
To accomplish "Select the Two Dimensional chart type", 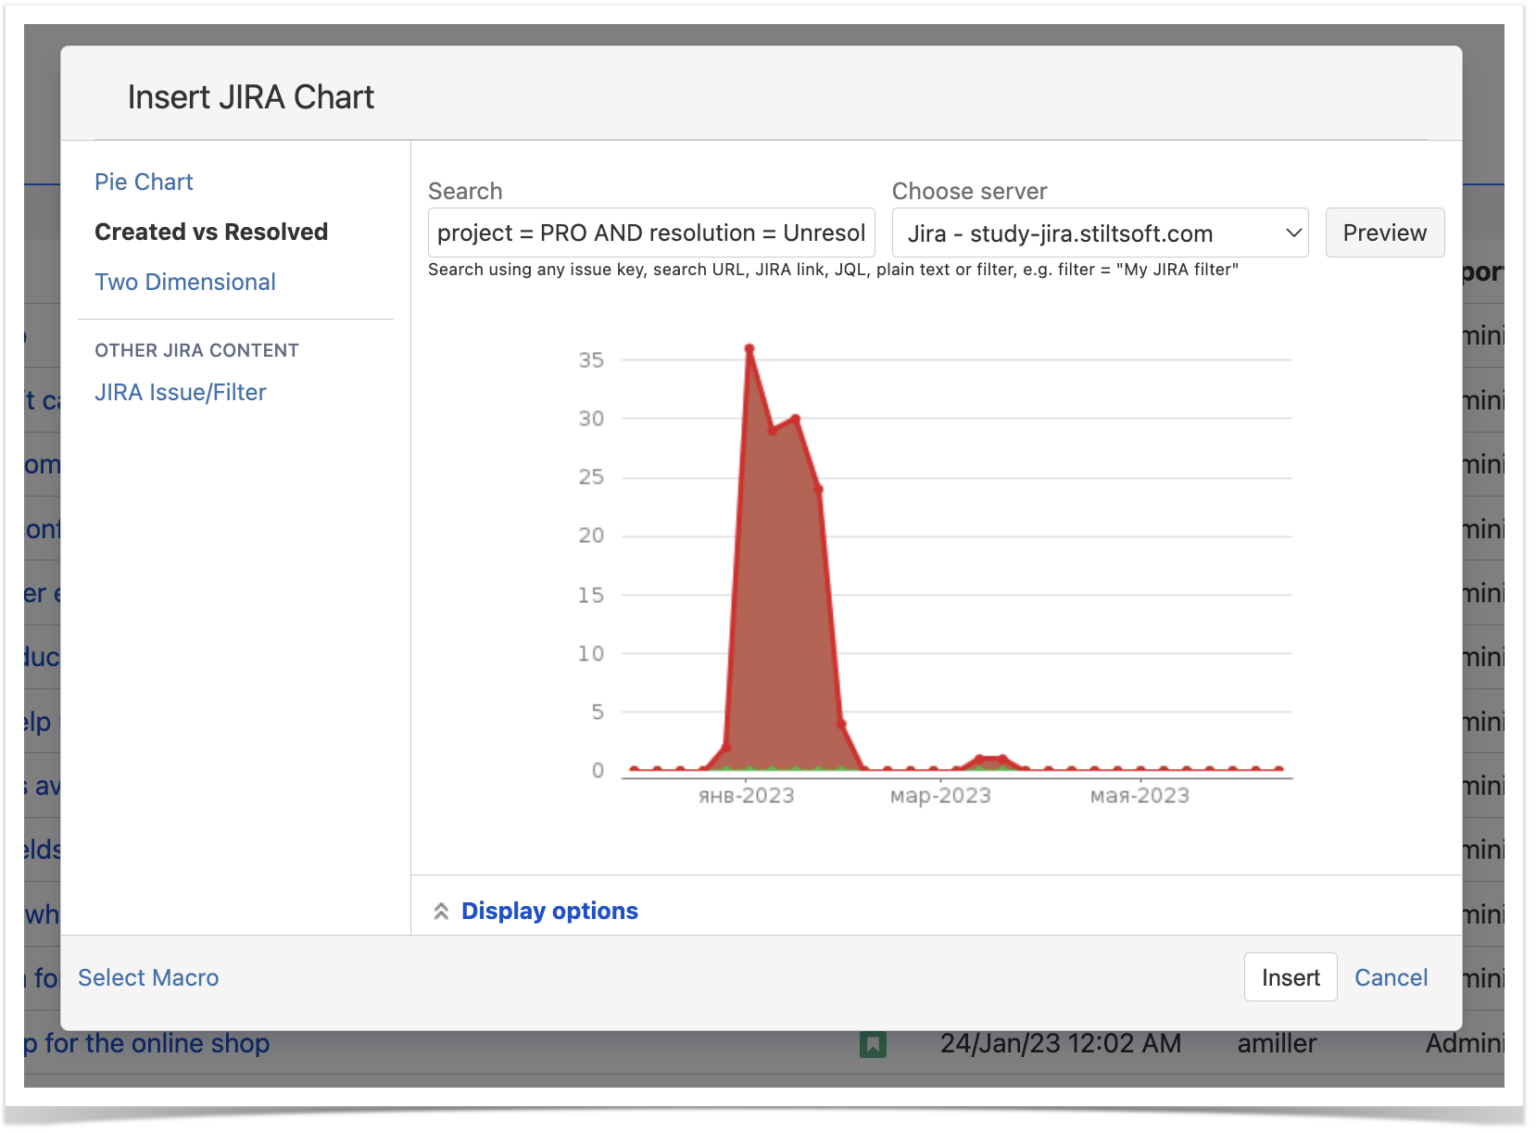I will [185, 281].
